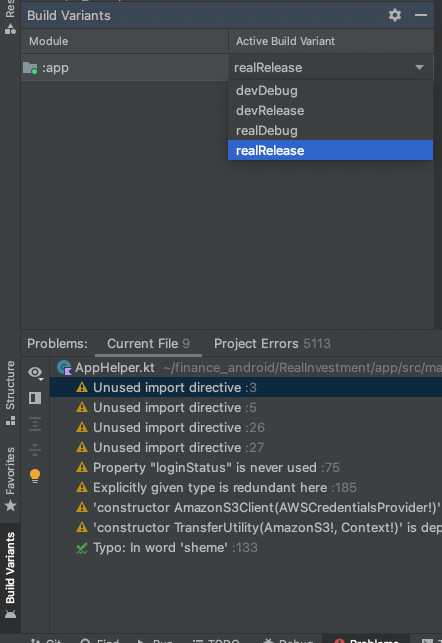Switch to the Project Errors tab
This screenshot has width=442, height=643.
[272, 344]
